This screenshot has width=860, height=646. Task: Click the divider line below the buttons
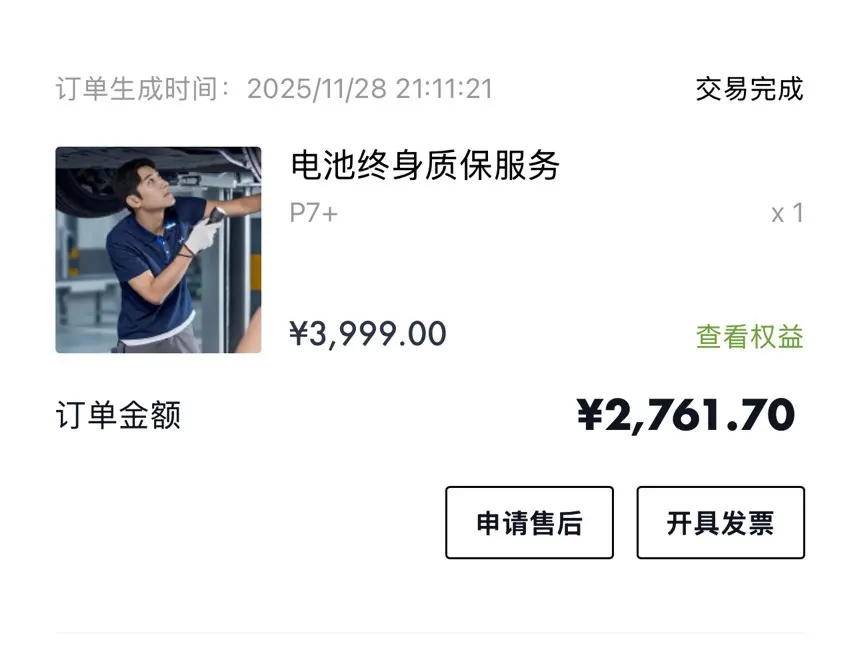click(x=430, y=633)
